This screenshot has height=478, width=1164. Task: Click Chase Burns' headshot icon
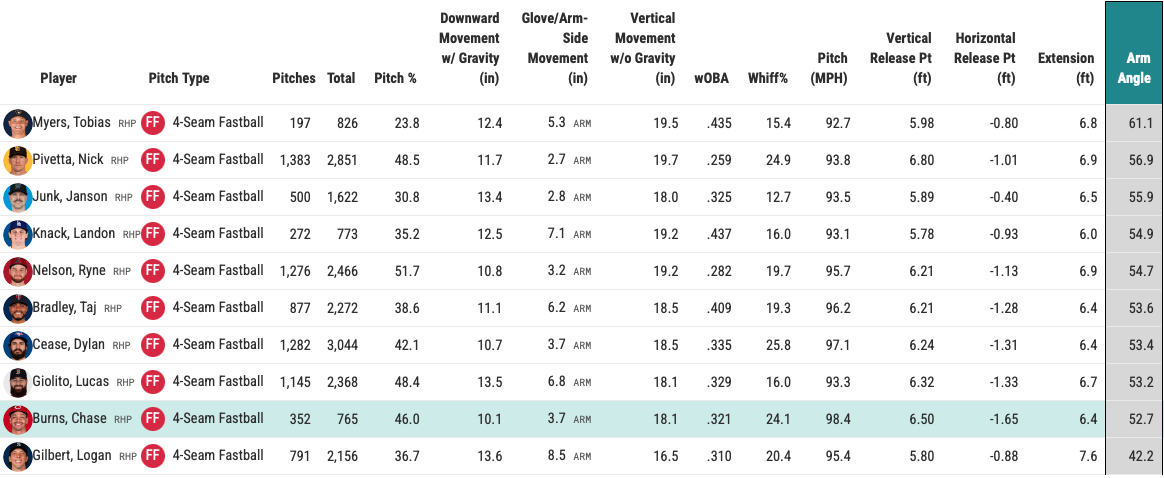click(x=16, y=419)
